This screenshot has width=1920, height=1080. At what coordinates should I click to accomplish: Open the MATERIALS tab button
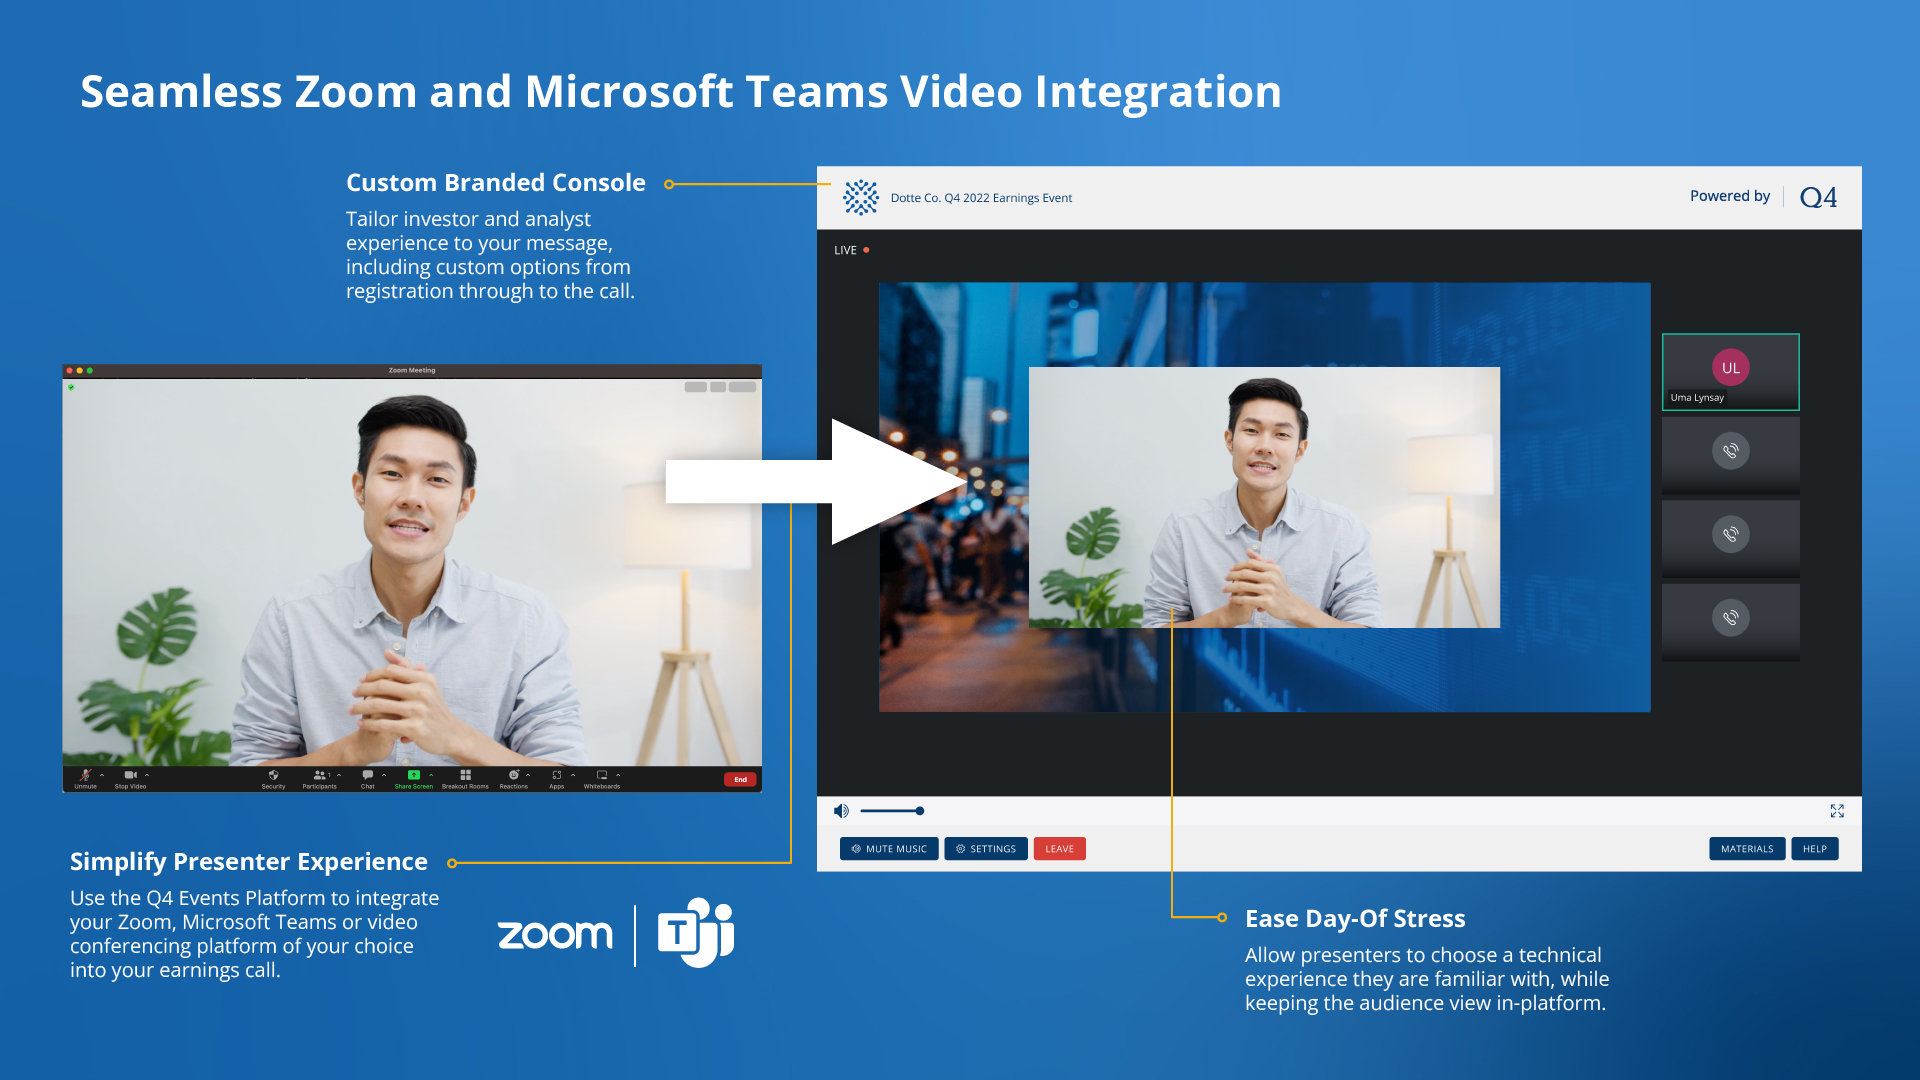[x=1746, y=849]
